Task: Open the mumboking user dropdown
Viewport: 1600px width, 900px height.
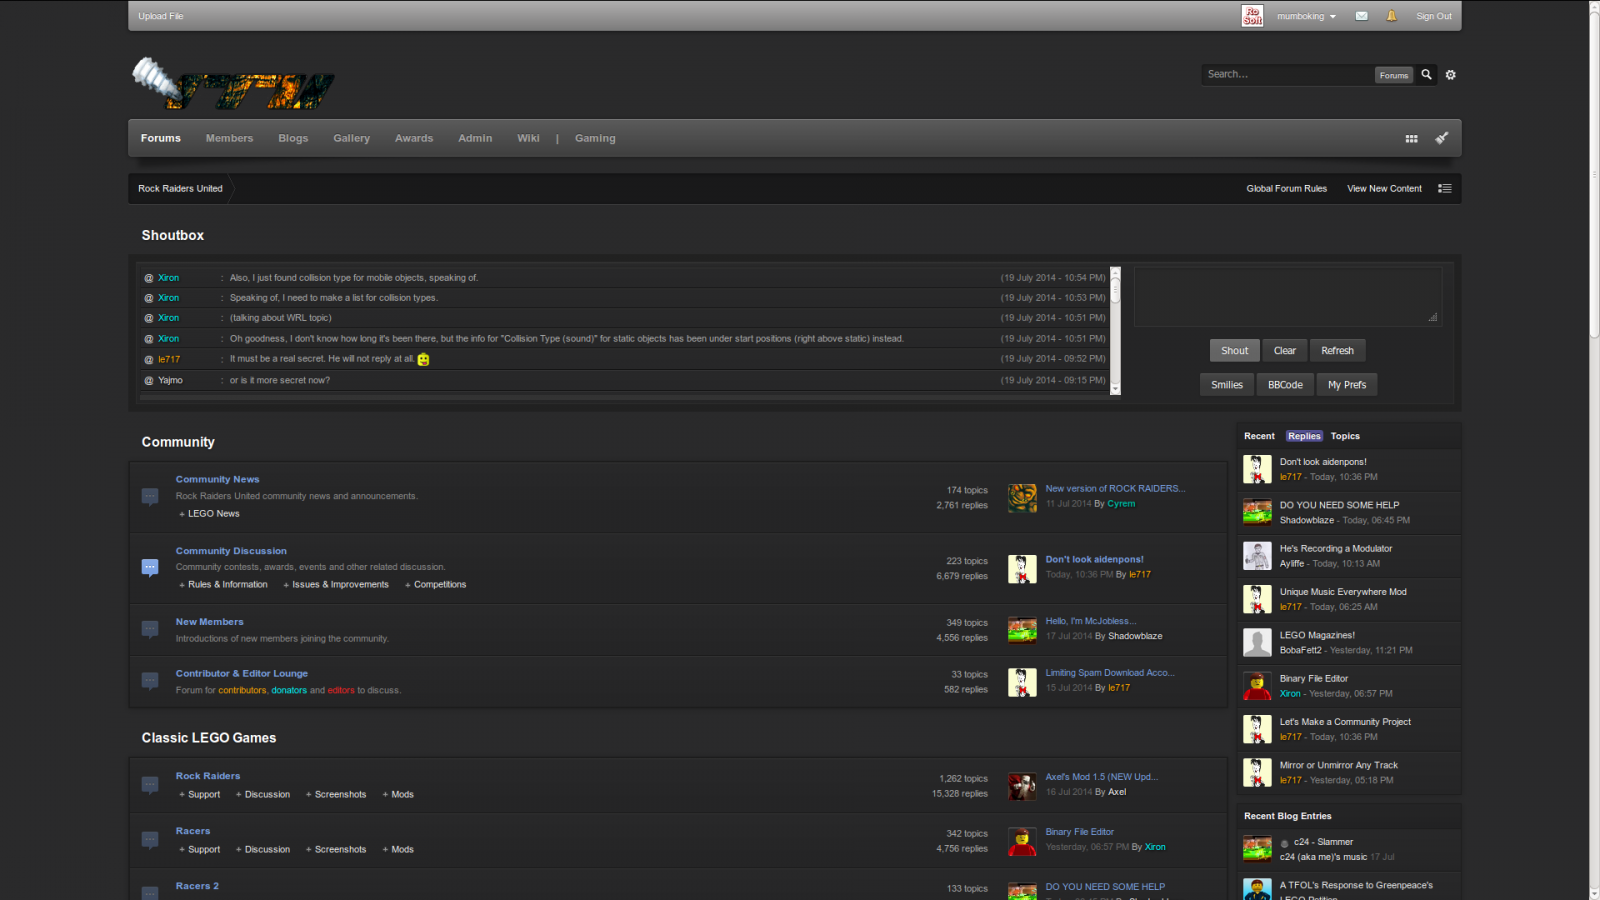Action: coord(1306,16)
